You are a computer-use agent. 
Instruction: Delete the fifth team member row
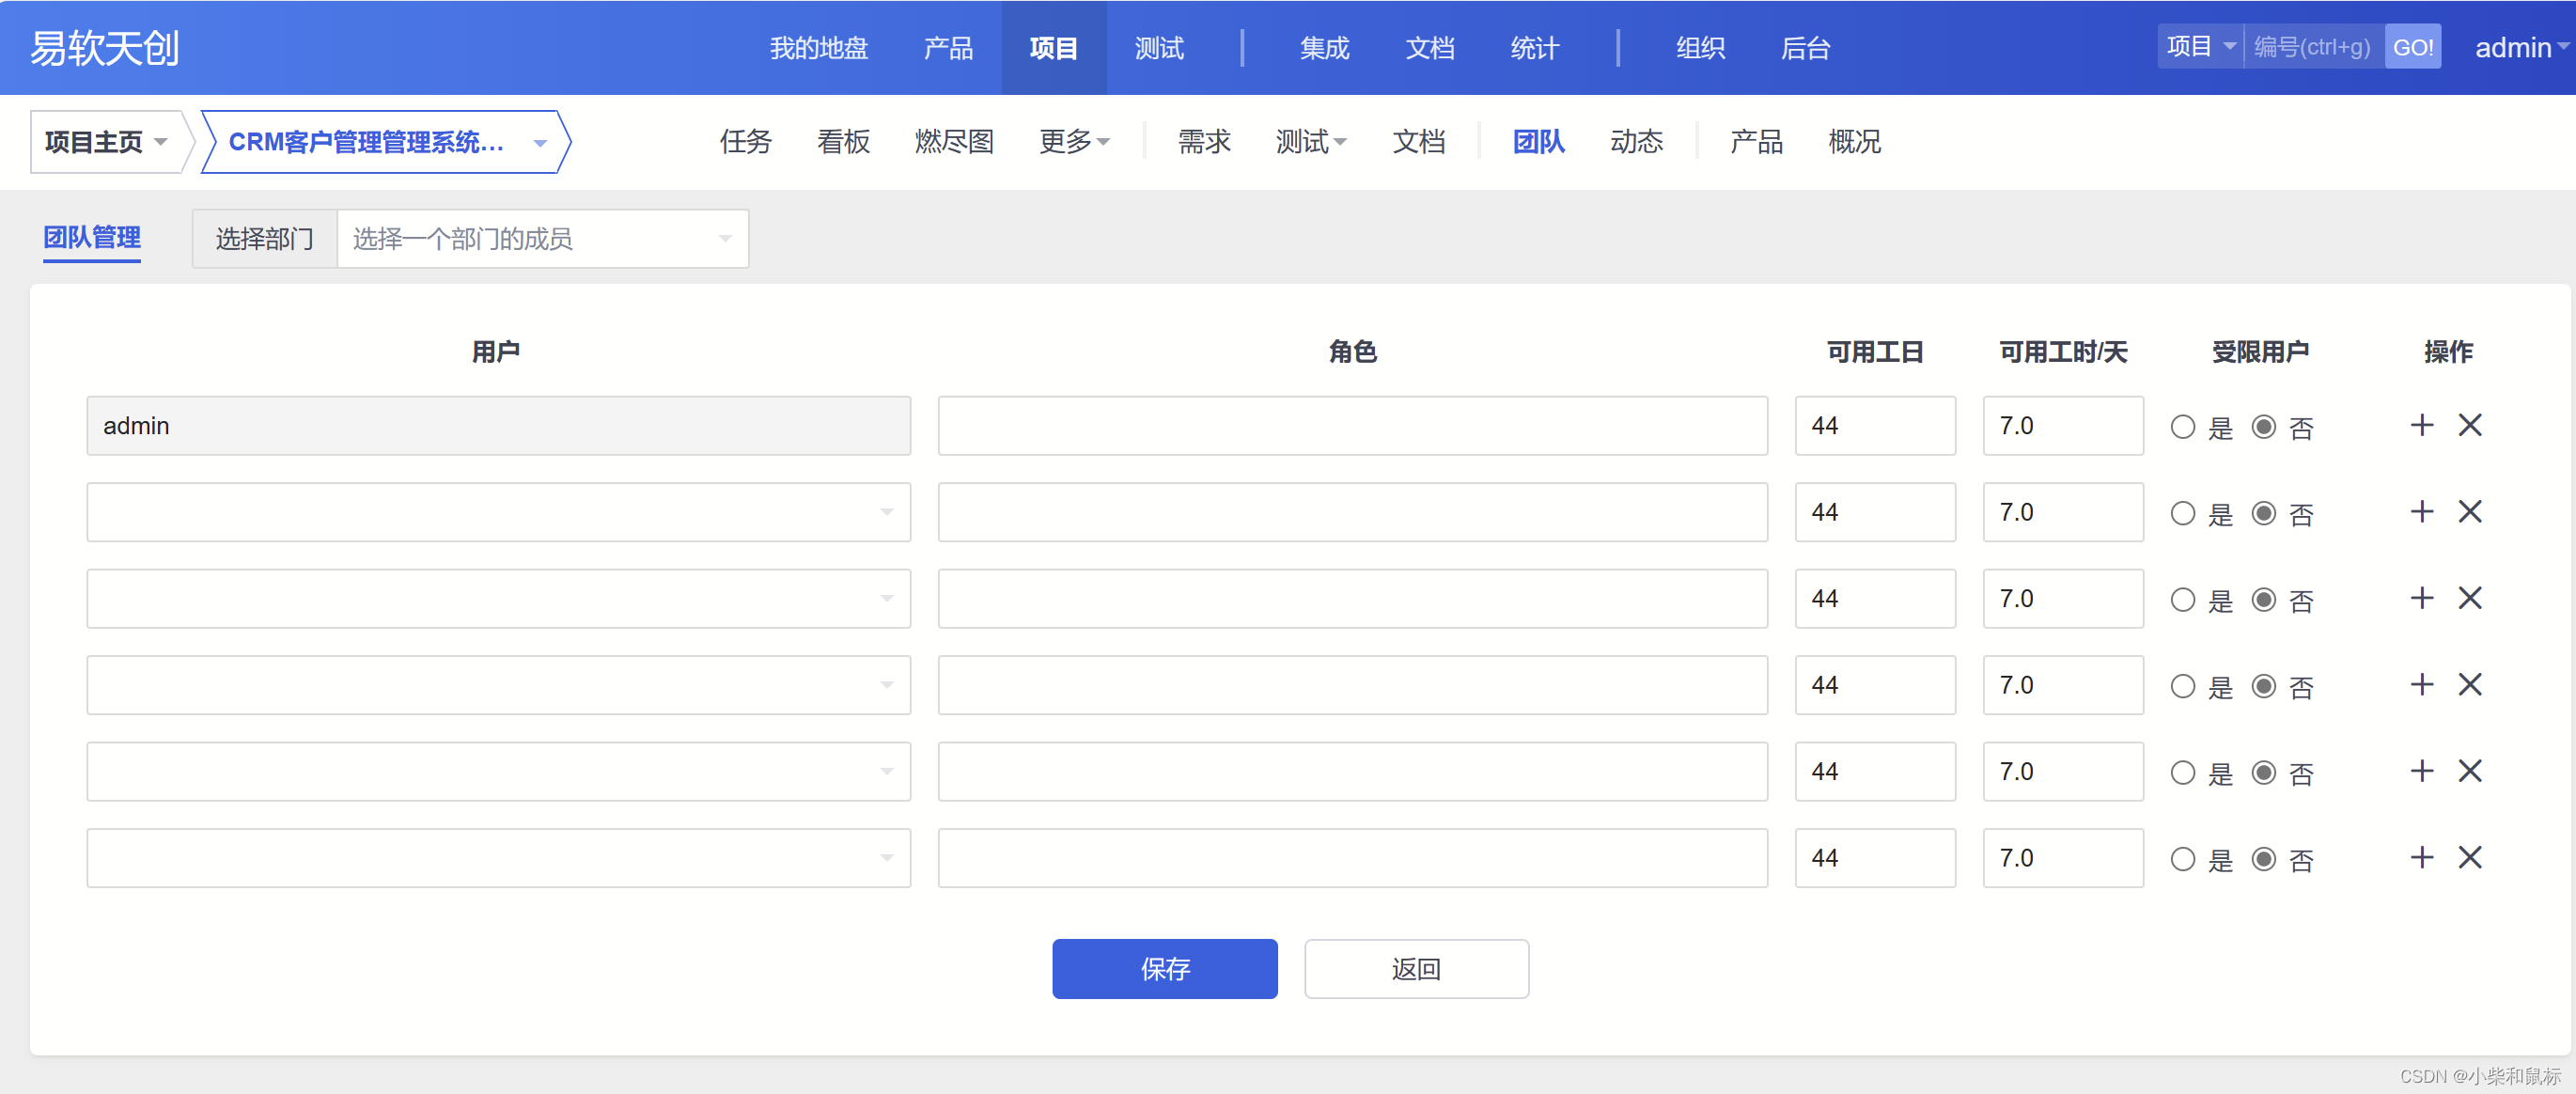click(x=2469, y=771)
